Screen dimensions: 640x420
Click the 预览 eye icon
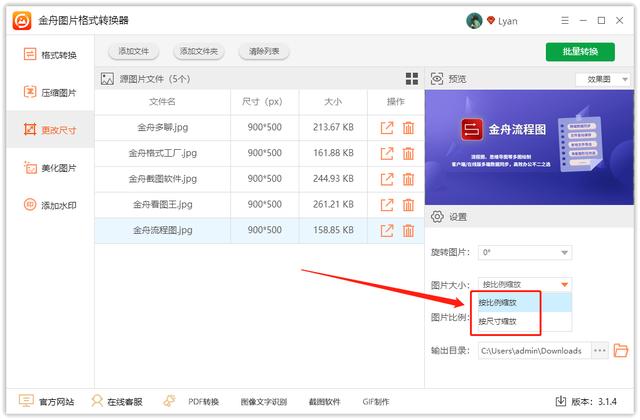tap(437, 79)
